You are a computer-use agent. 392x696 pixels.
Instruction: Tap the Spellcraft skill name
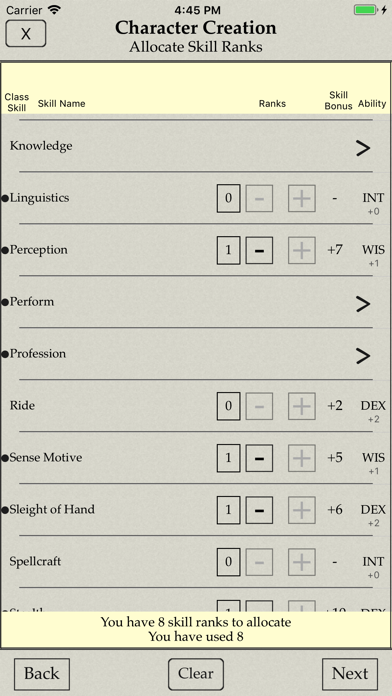[35, 562]
